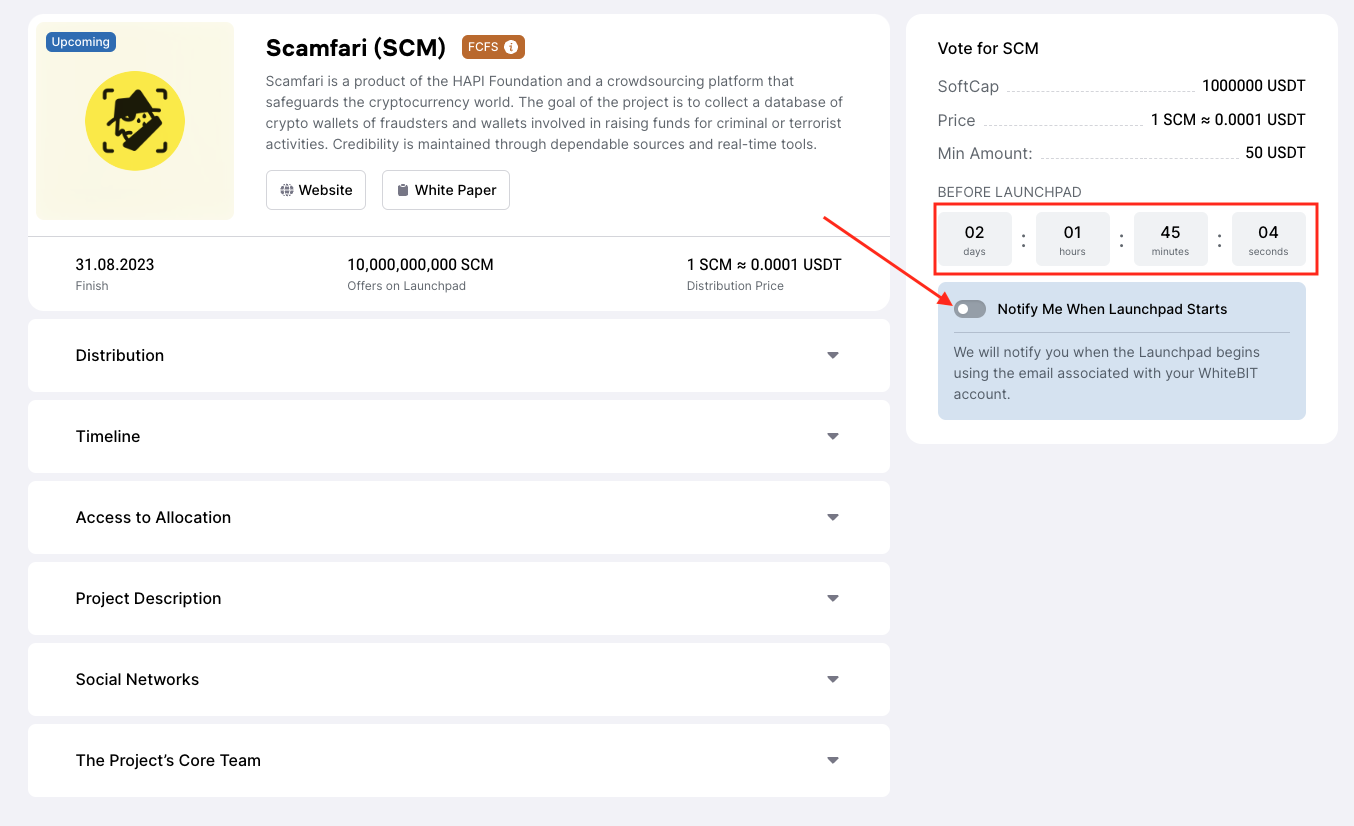1354x826 pixels.
Task: Click the Upcoming status badge
Action: coord(81,42)
